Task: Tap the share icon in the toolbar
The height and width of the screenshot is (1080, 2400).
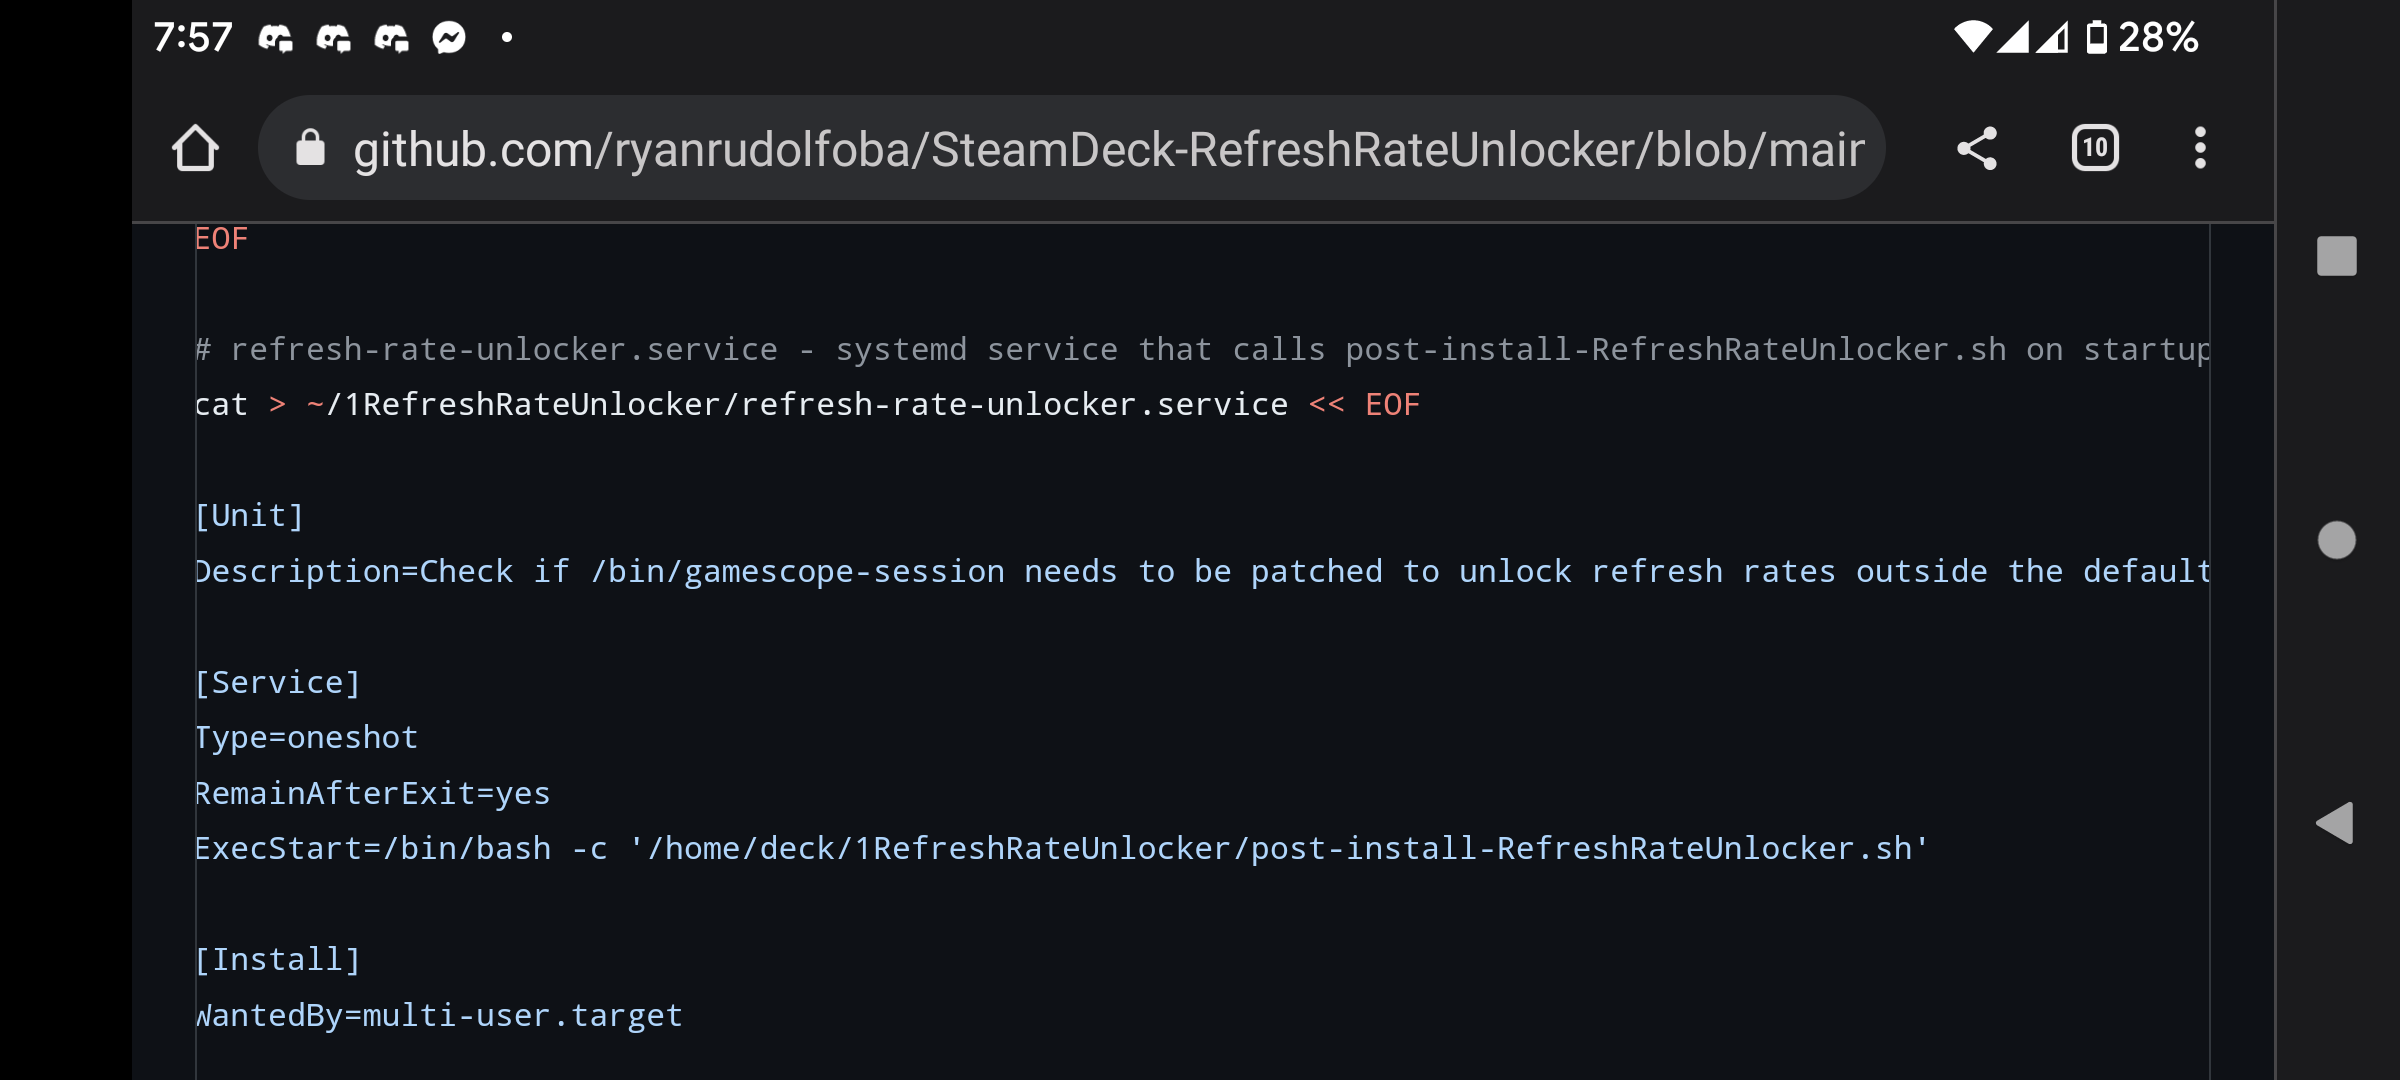Action: point(1977,147)
